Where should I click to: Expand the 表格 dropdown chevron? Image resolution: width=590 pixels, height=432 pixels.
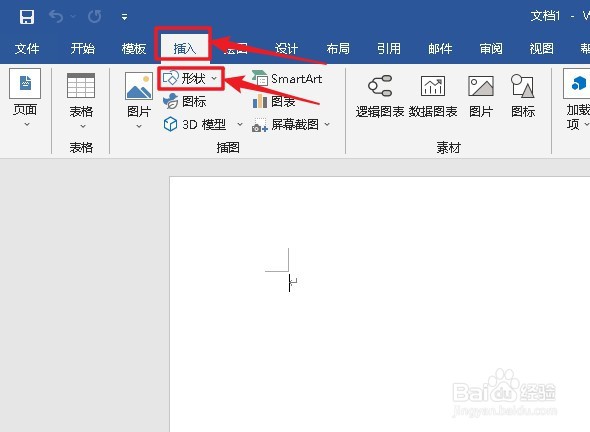click(83, 126)
